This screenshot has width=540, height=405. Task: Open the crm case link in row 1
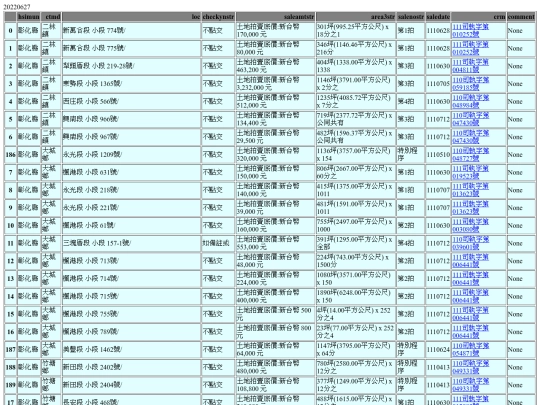coord(470,48)
